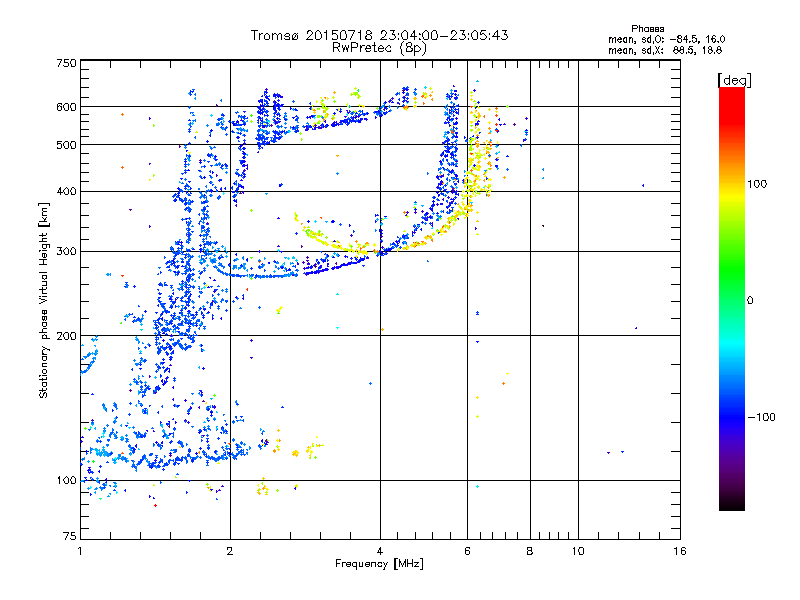Click the colorbar "100" tick label
Screen dimensions: 800x600
tap(757, 184)
